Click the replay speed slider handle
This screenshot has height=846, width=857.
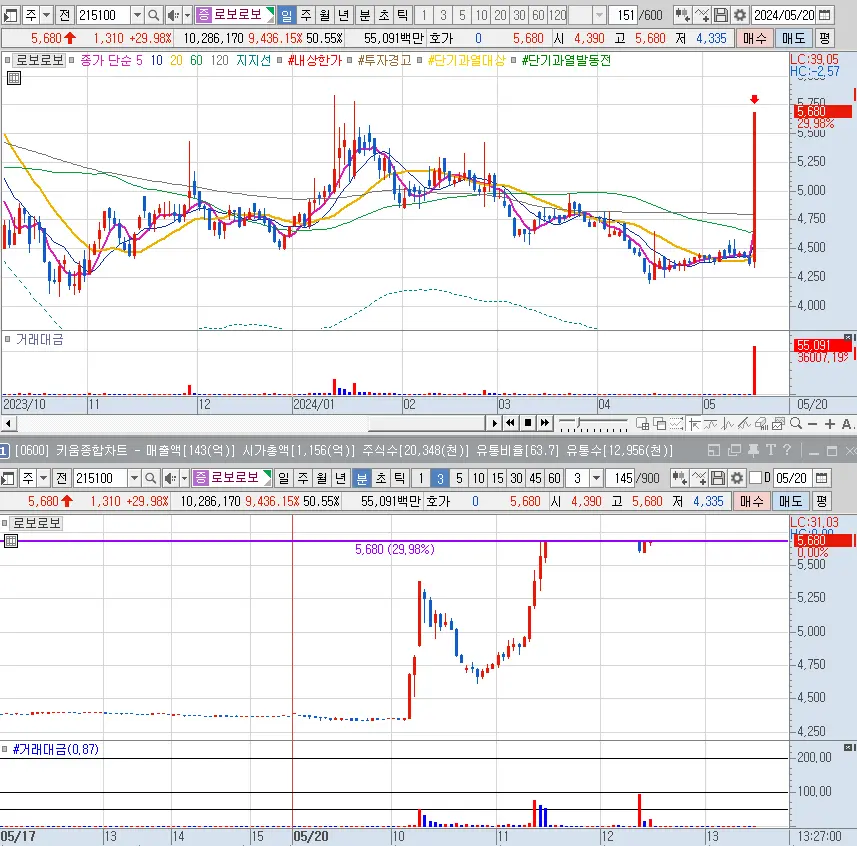pyautogui.click(x=579, y=423)
